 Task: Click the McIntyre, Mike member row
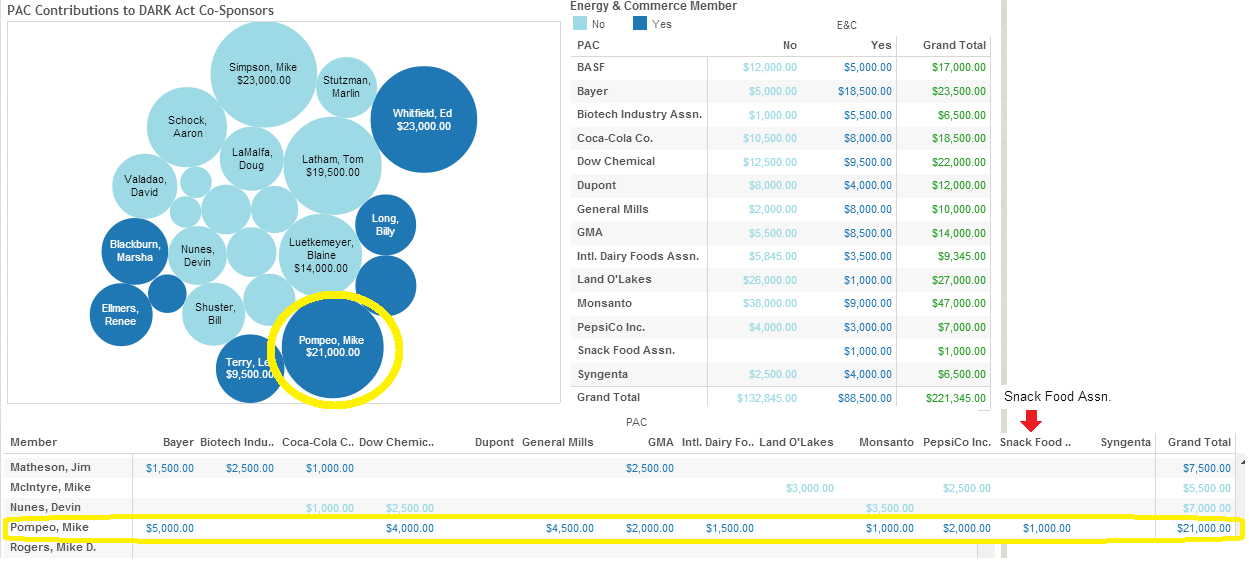pyautogui.click(x=620, y=488)
